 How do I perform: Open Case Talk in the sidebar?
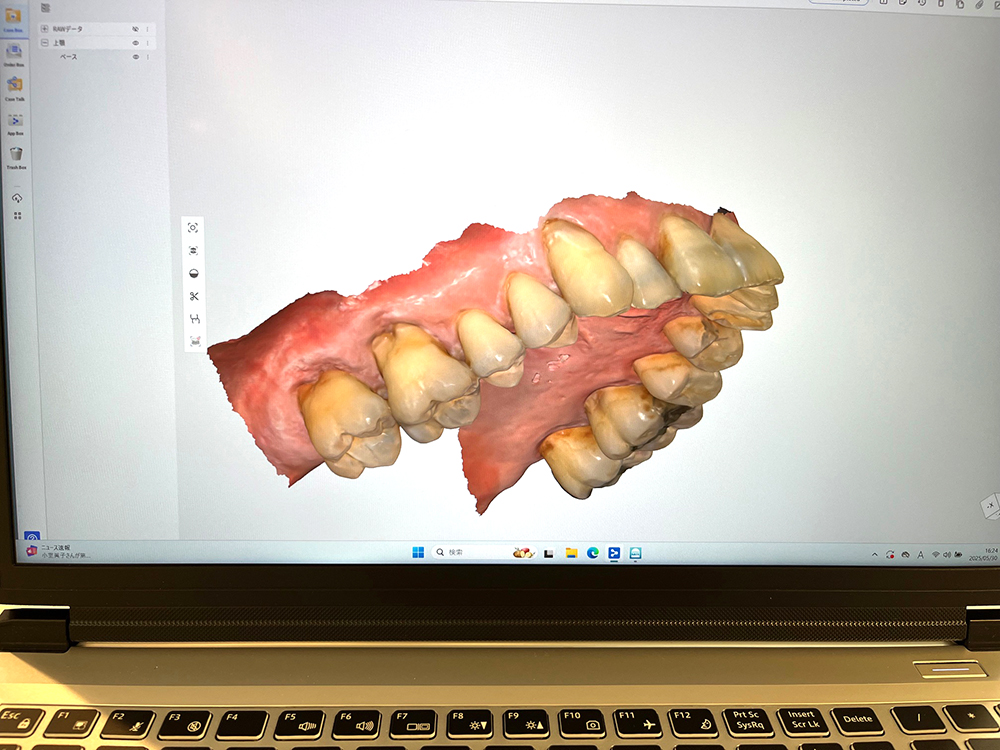point(15,86)
